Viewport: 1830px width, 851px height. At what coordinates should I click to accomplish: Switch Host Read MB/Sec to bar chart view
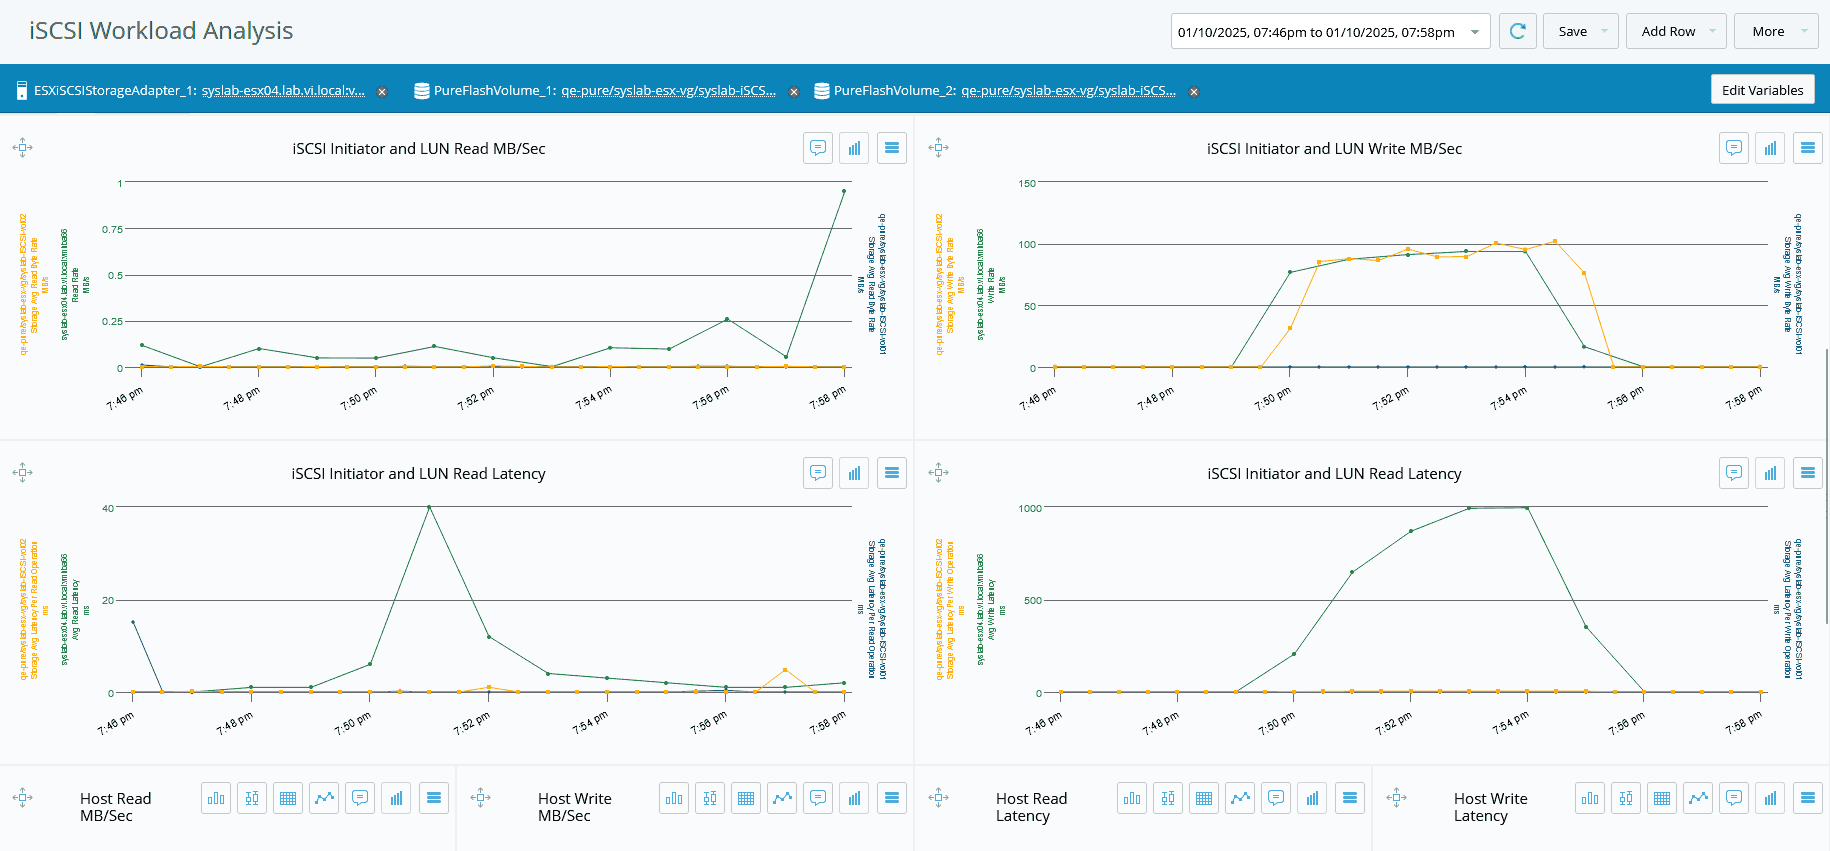pos(216,798)
